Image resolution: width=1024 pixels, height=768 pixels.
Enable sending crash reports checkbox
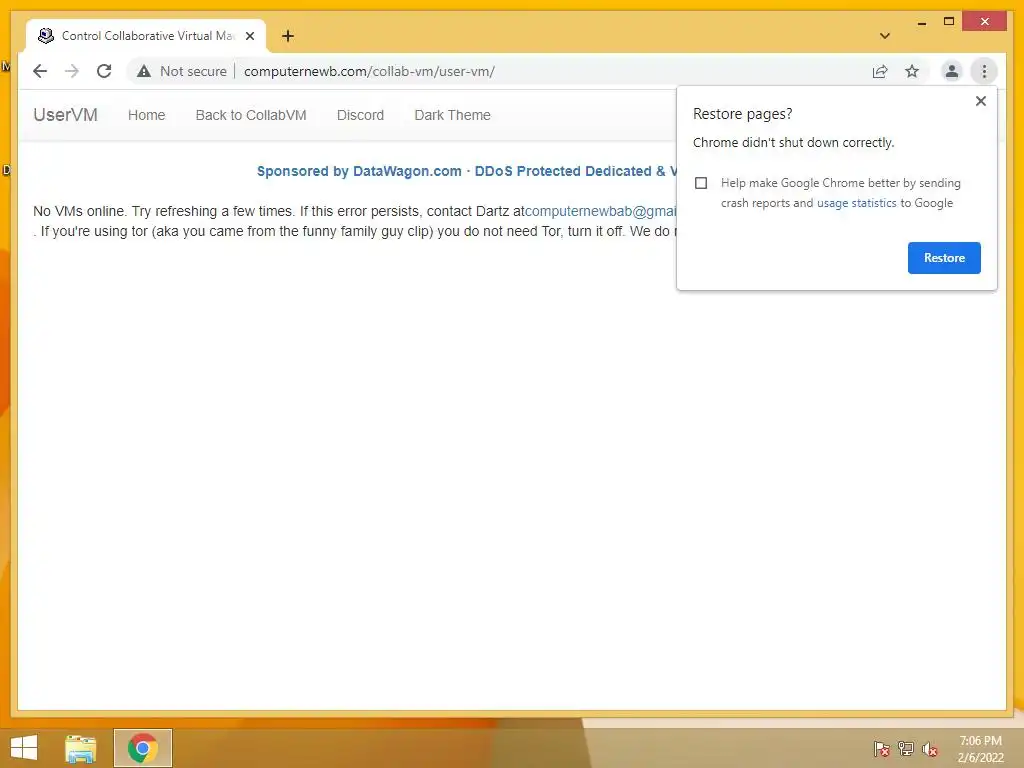coord(701,183)
